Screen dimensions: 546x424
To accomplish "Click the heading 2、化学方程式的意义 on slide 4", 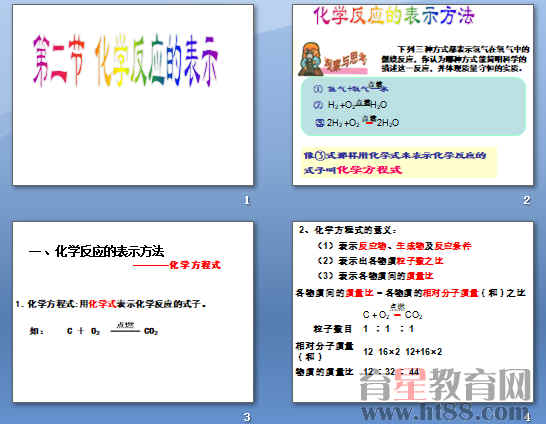I will (348, 230).
